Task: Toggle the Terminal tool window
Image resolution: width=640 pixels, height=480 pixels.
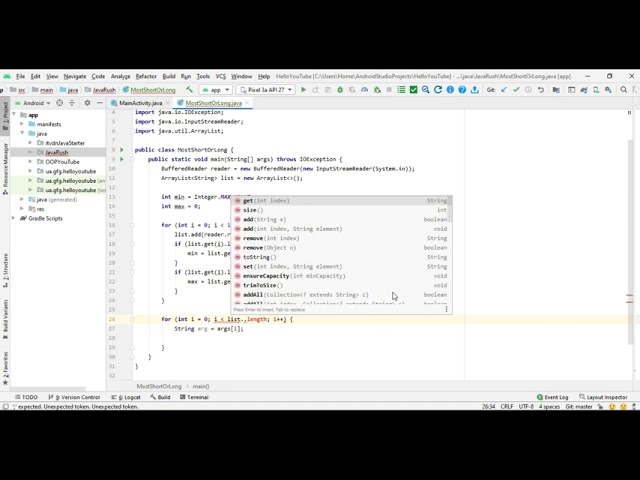Action: [194, 397]
